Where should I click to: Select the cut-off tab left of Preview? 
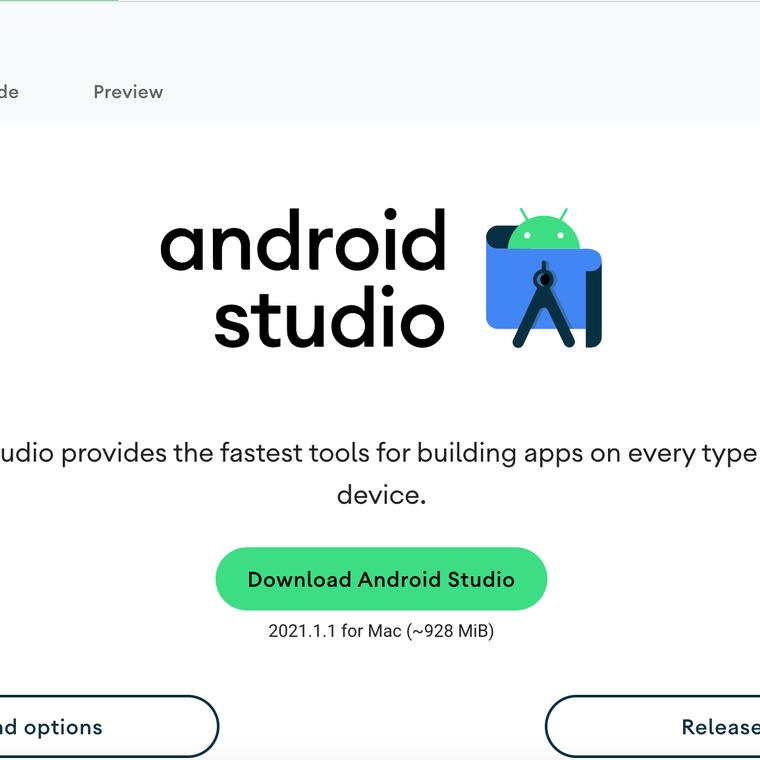tap(9, 92)
